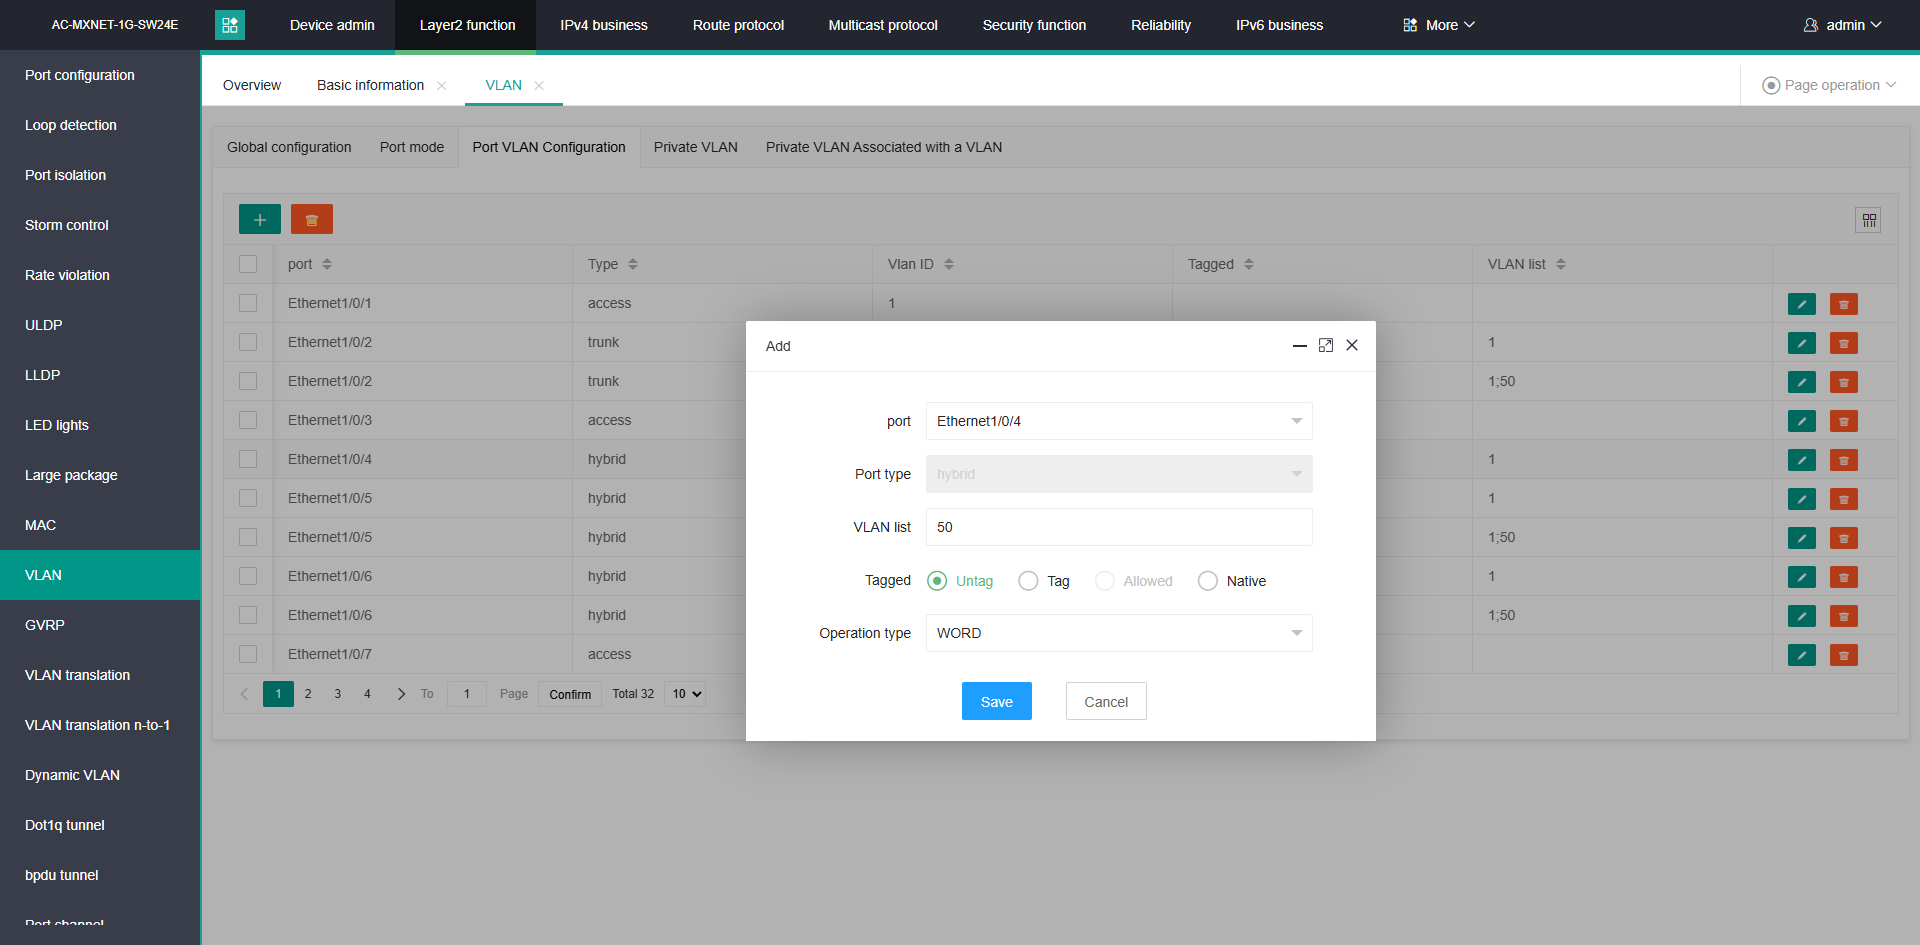Expand the Operation type WORD dropdown

pyautogui.click(x=1118, y=633)
